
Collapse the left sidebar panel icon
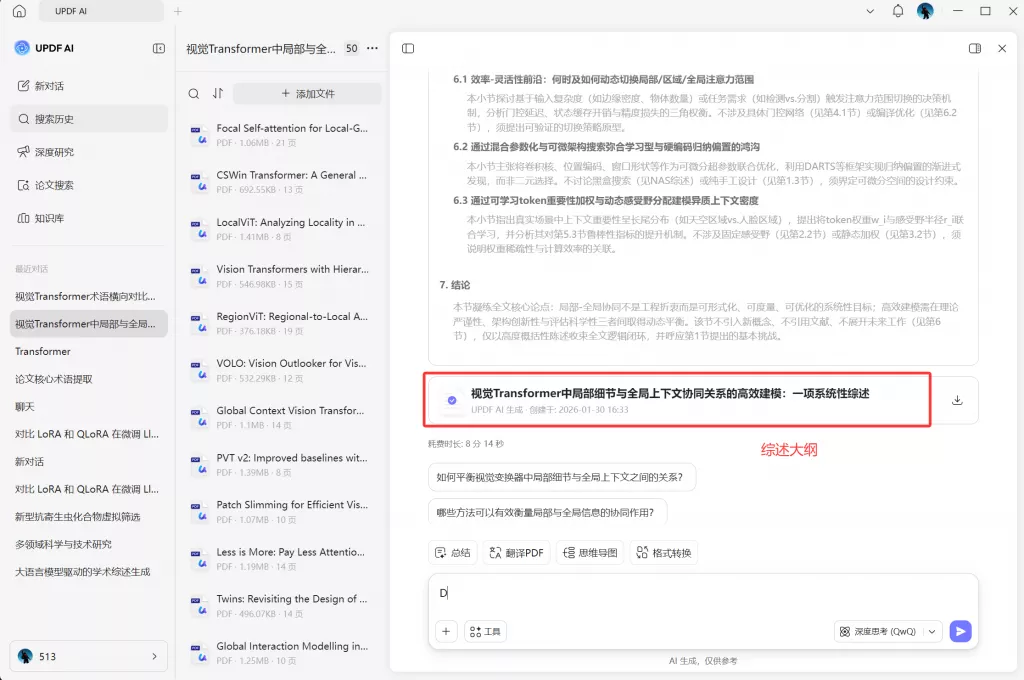pos(159,48)
